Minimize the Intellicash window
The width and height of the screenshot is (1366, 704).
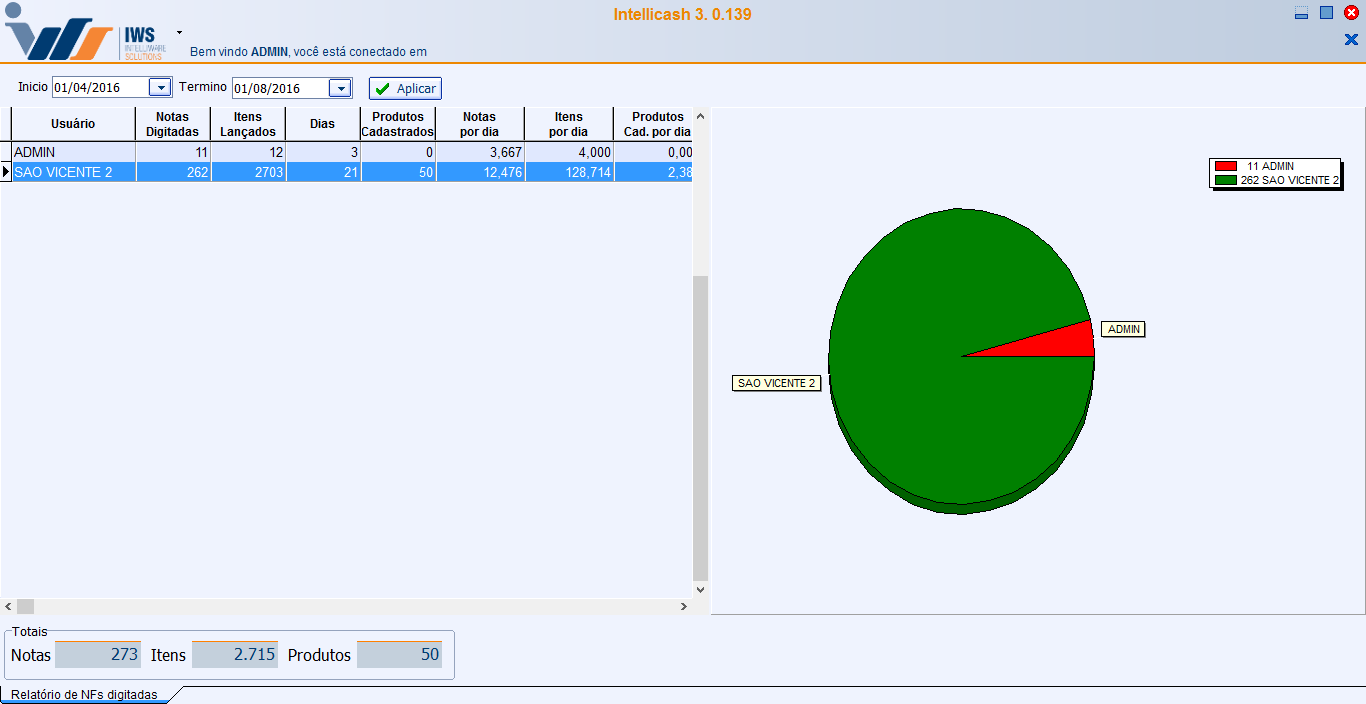click(x=1302, y=13)
